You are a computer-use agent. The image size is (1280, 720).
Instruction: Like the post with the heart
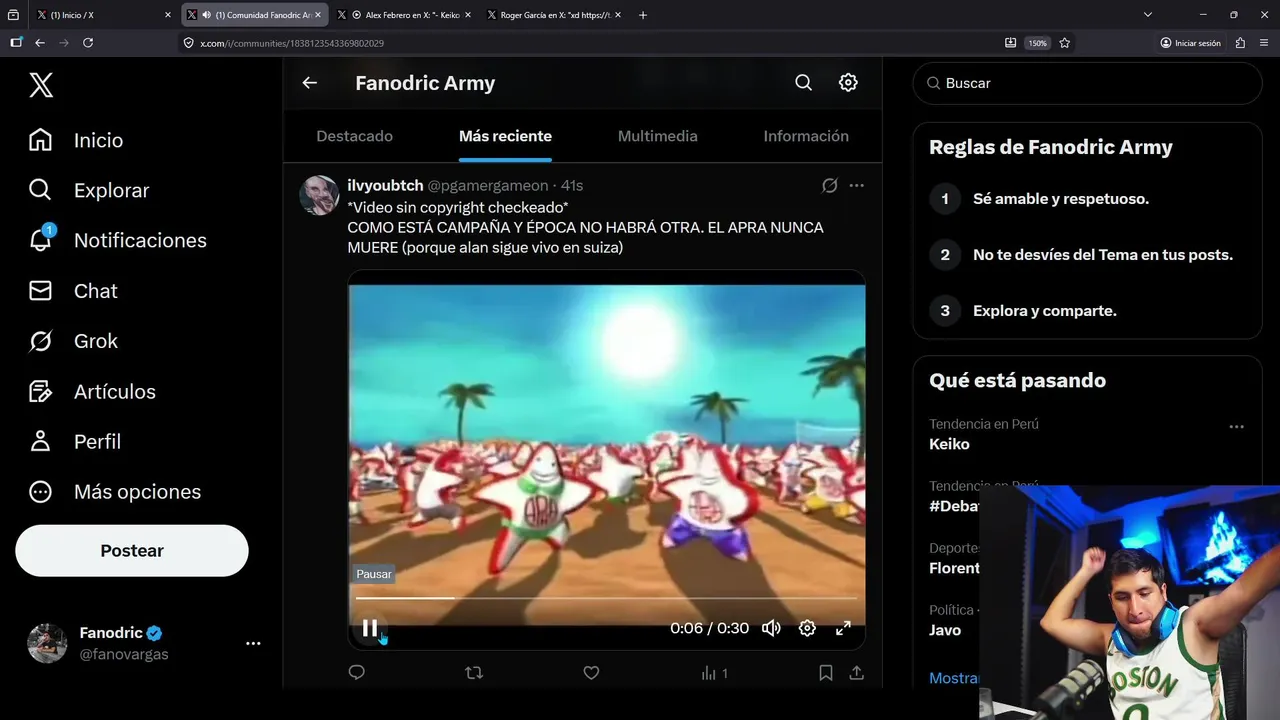pos(591,673)
